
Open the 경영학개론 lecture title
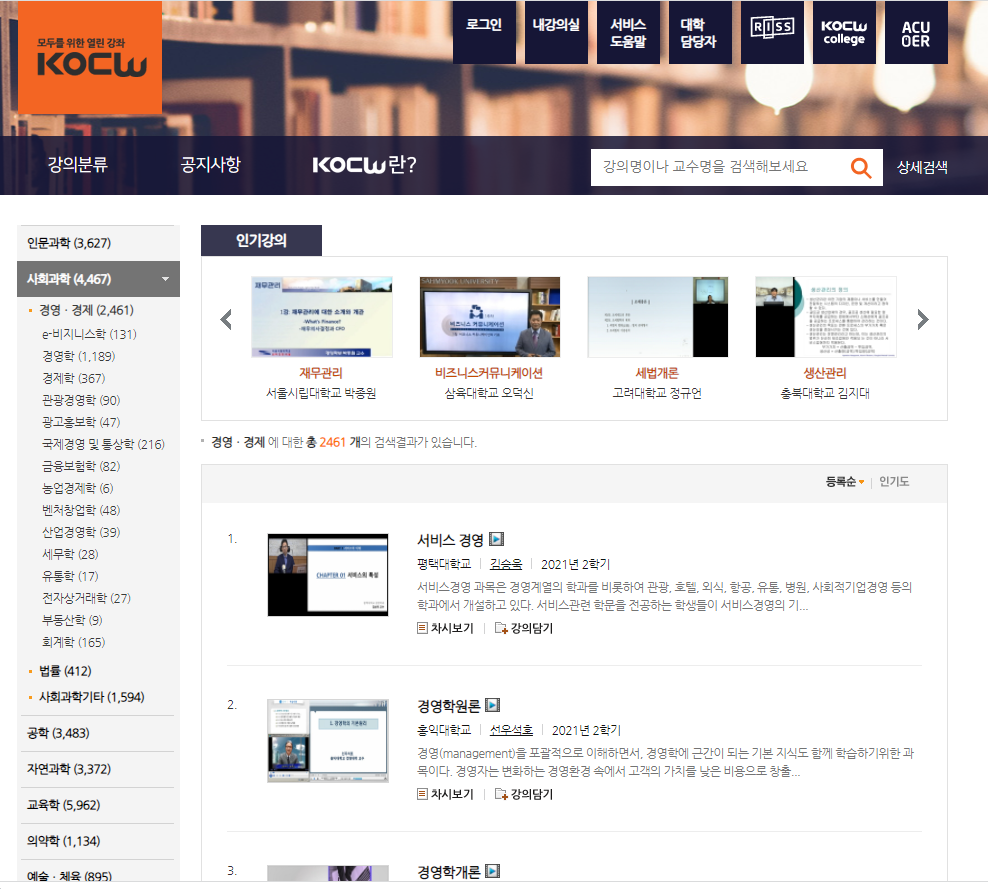[449, 872]
